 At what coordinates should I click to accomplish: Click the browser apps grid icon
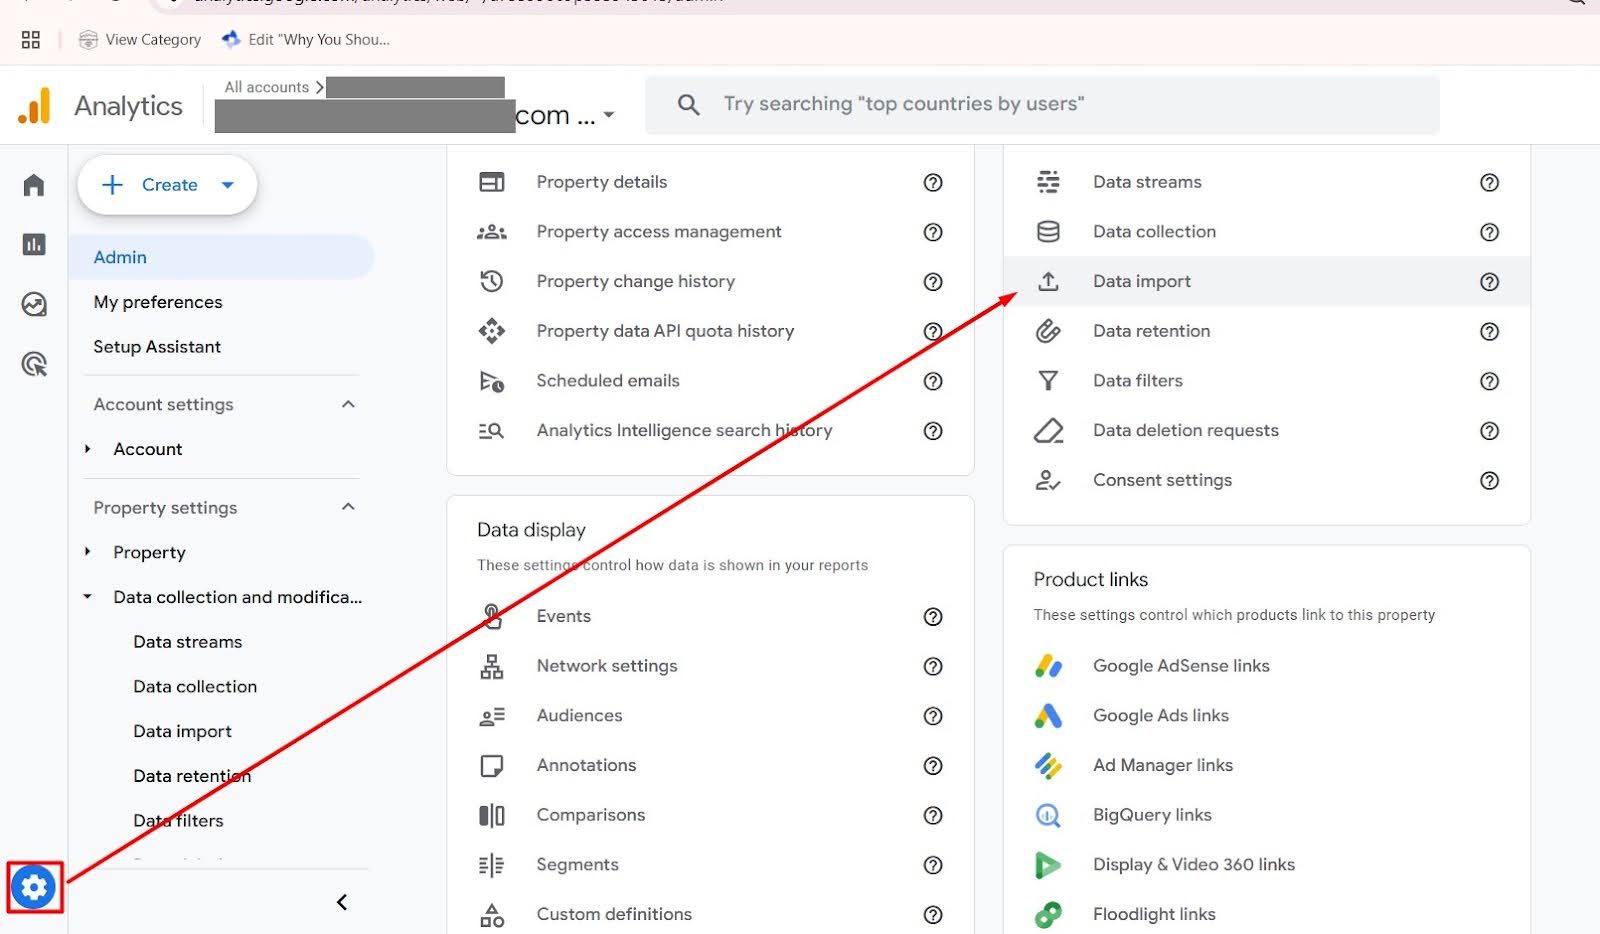coord(31,40)
